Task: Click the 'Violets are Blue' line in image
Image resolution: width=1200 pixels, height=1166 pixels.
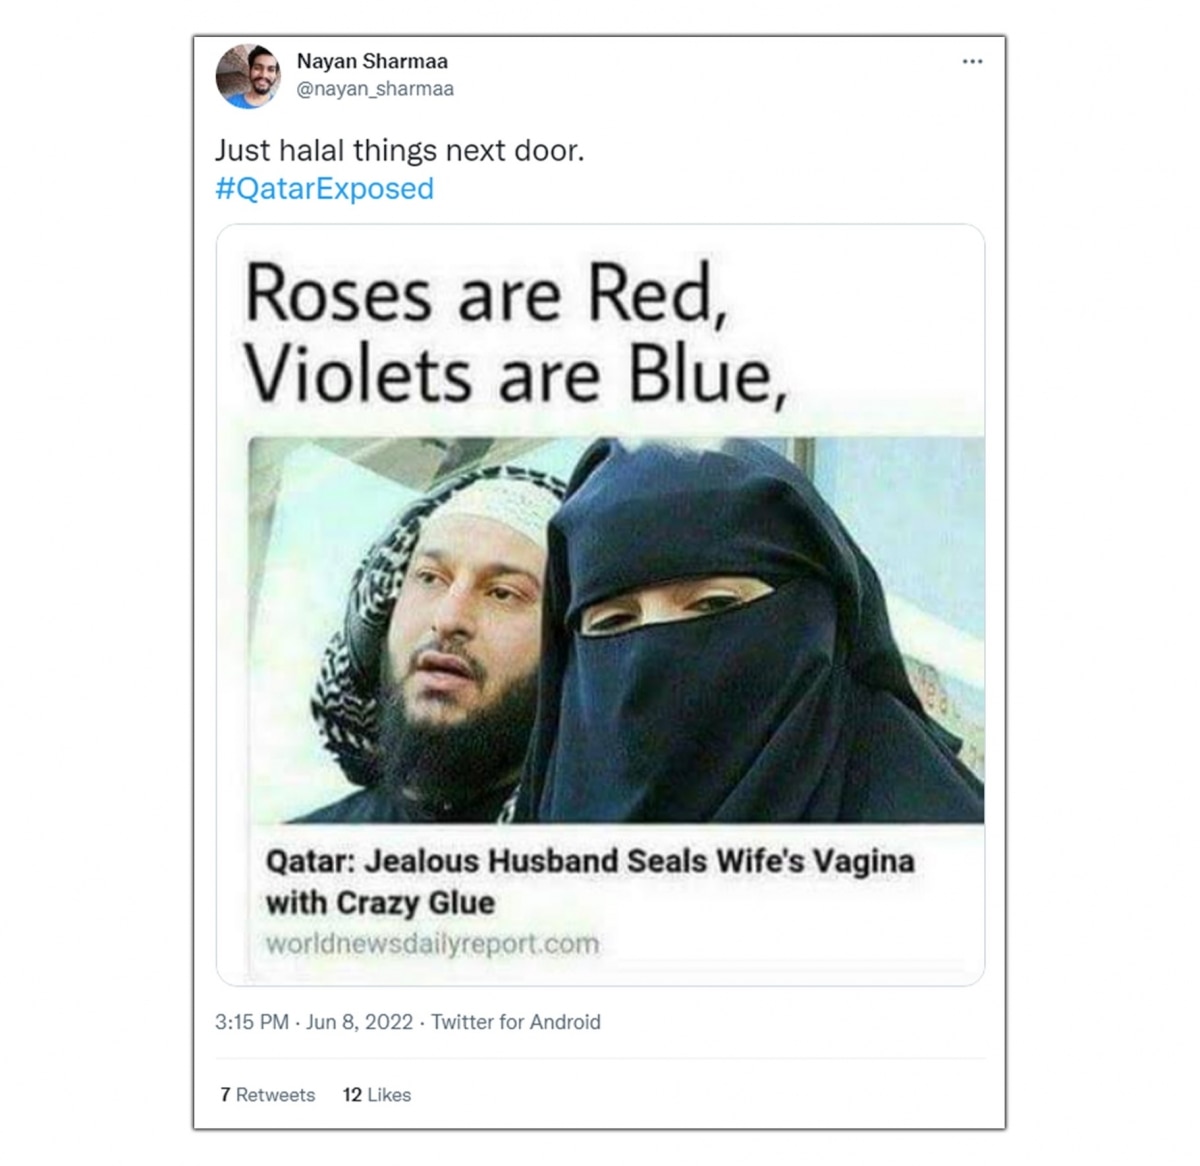Action: 514,375
